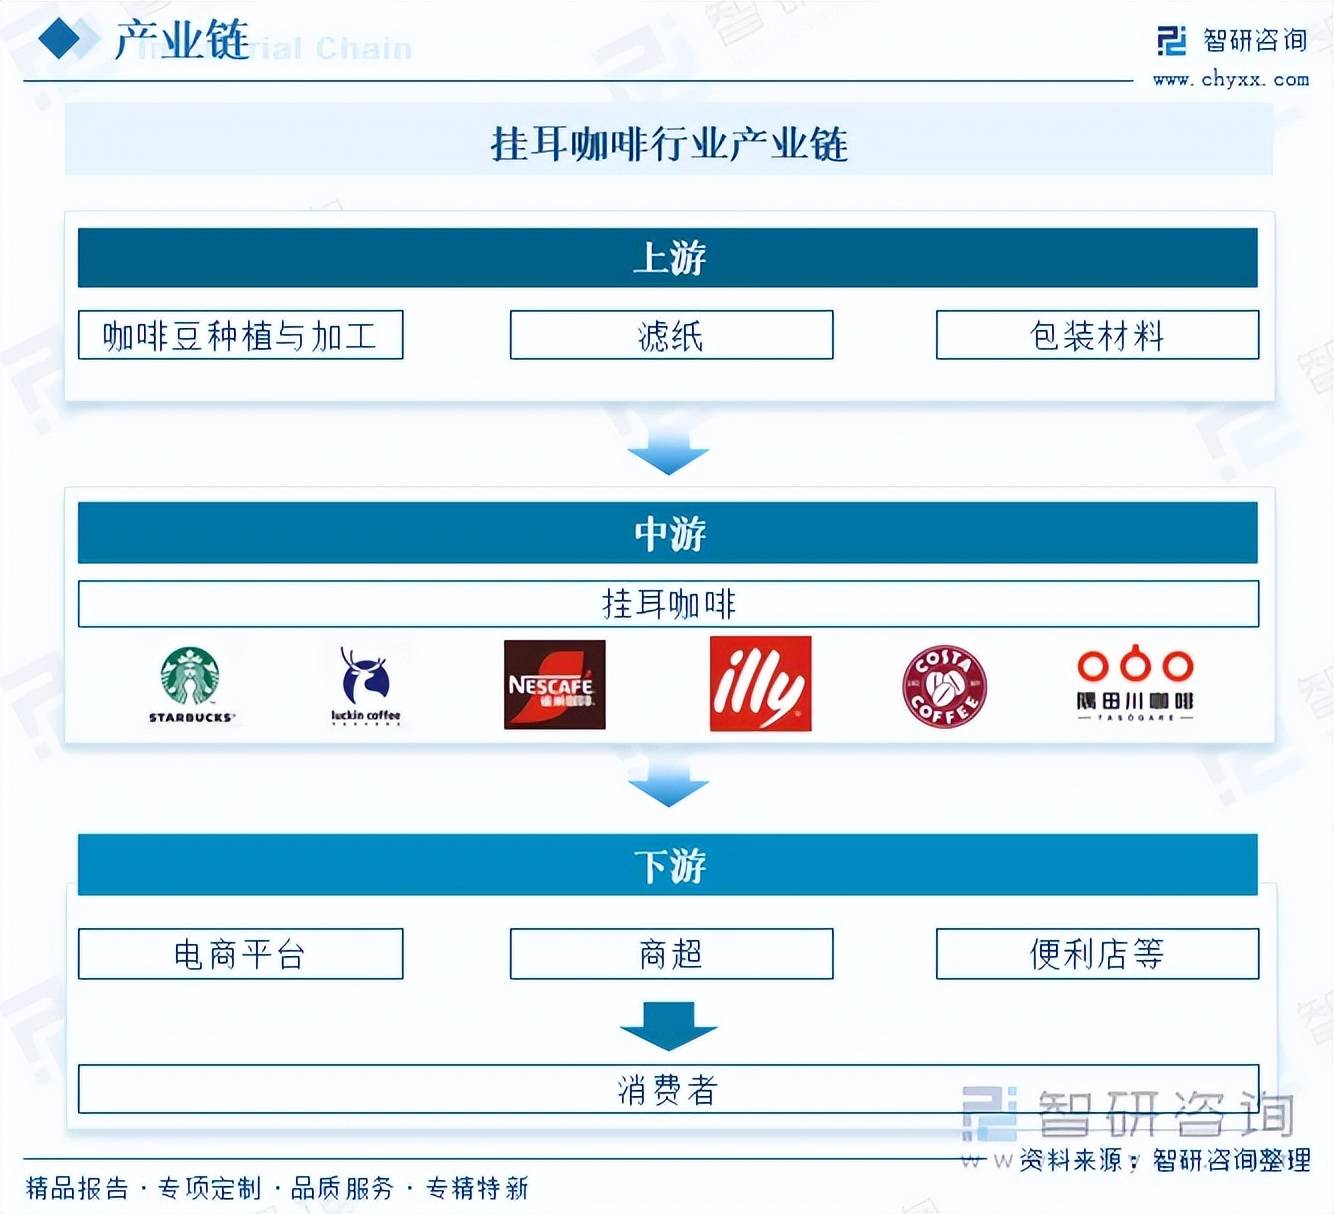Open the illy brand logo
This screenshot has height=1214, width=1334.
pyautogui.click(x=760, y=683)
